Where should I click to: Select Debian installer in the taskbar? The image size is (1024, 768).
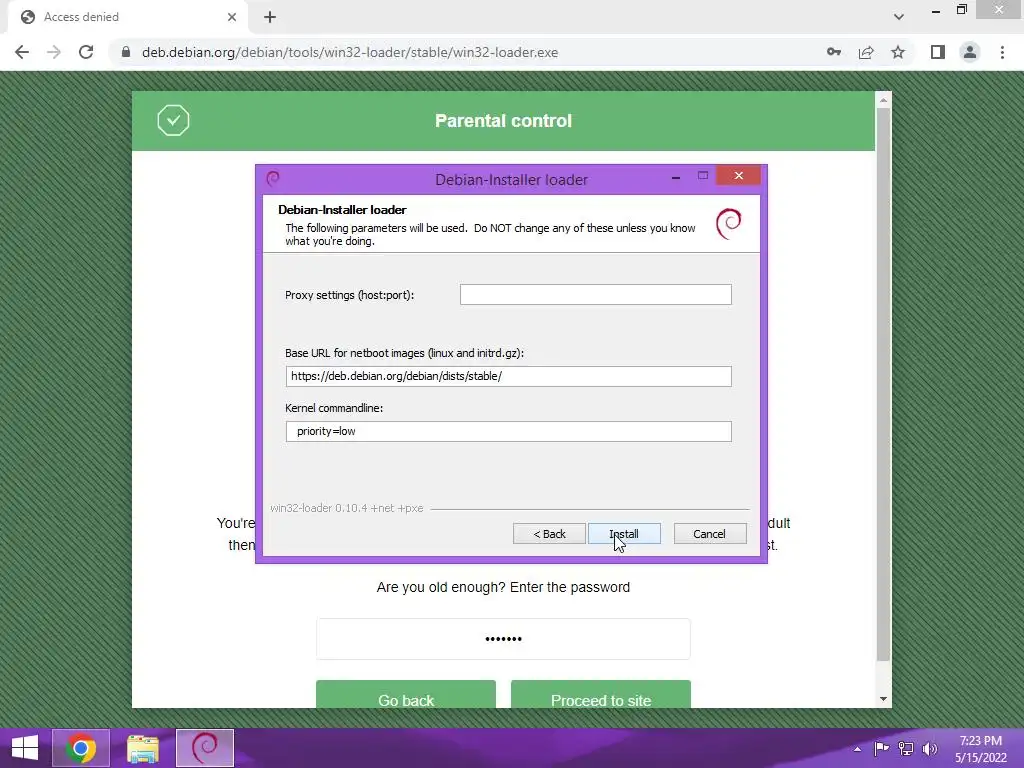pos(205,748)
